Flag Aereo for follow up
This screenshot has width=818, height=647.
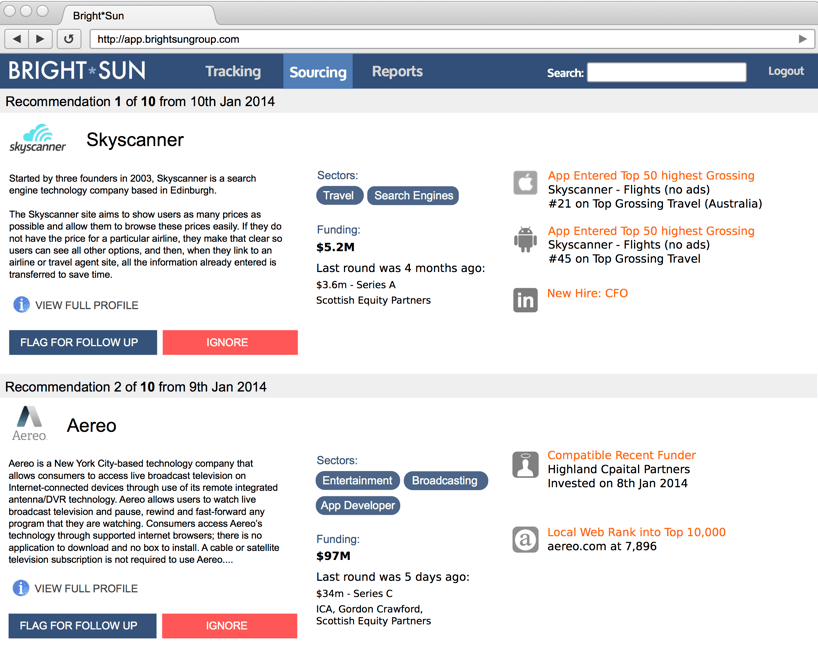(x=82, y=626)
